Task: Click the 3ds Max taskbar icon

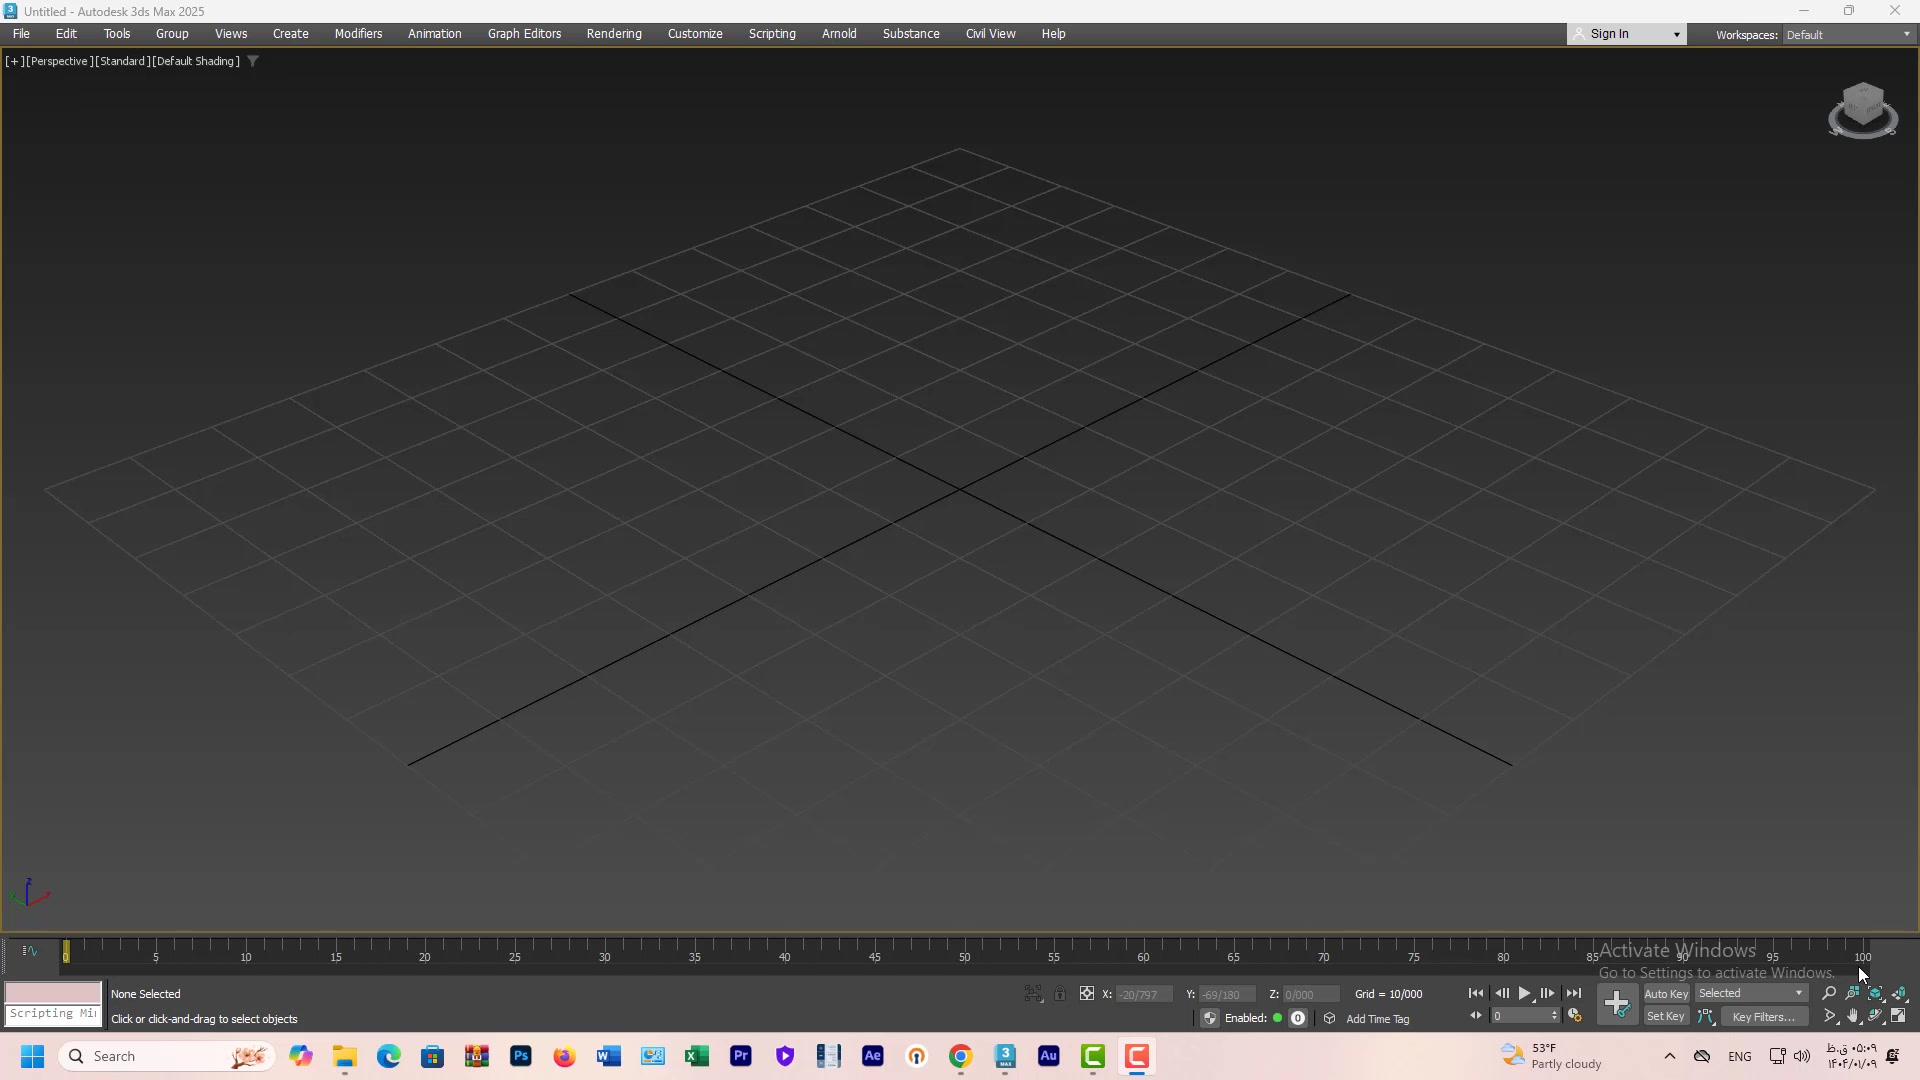Action: pos(1005,1056)
